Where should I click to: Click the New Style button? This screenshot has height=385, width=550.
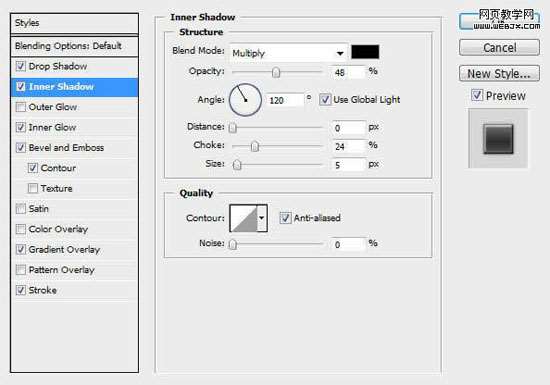coord(499,74)
